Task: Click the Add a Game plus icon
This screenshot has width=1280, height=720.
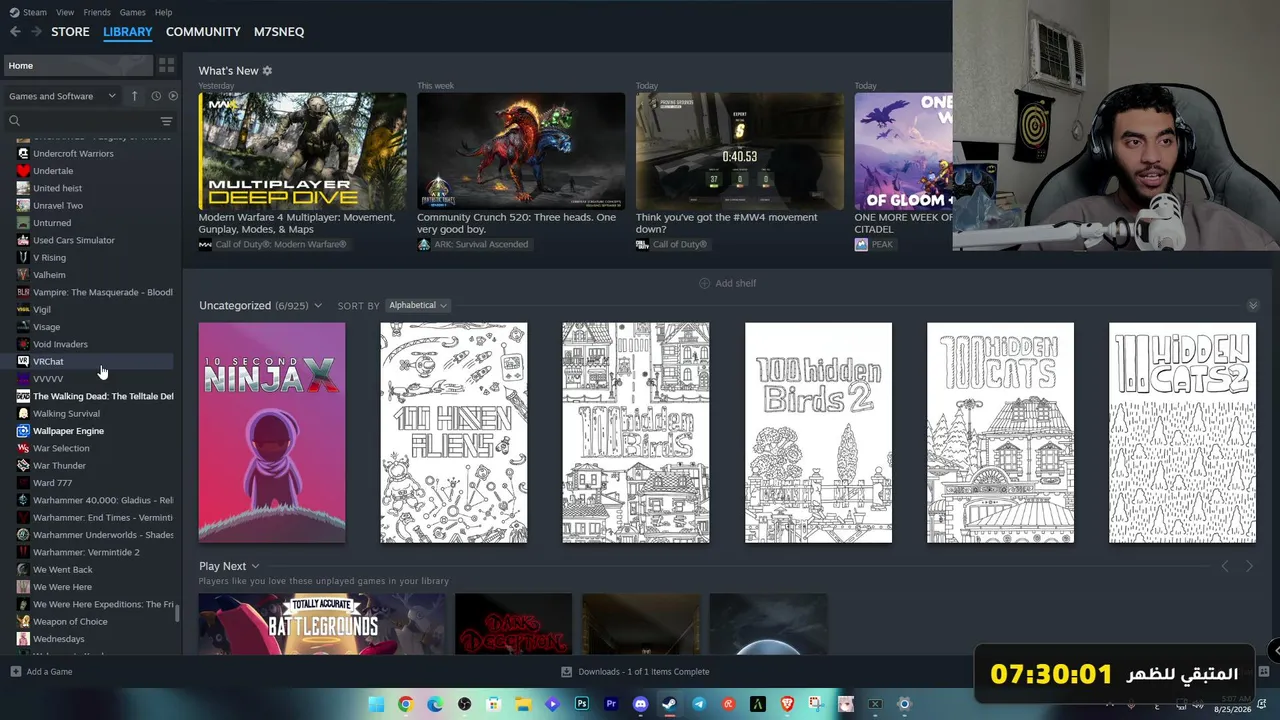Action: click(15, 672)
